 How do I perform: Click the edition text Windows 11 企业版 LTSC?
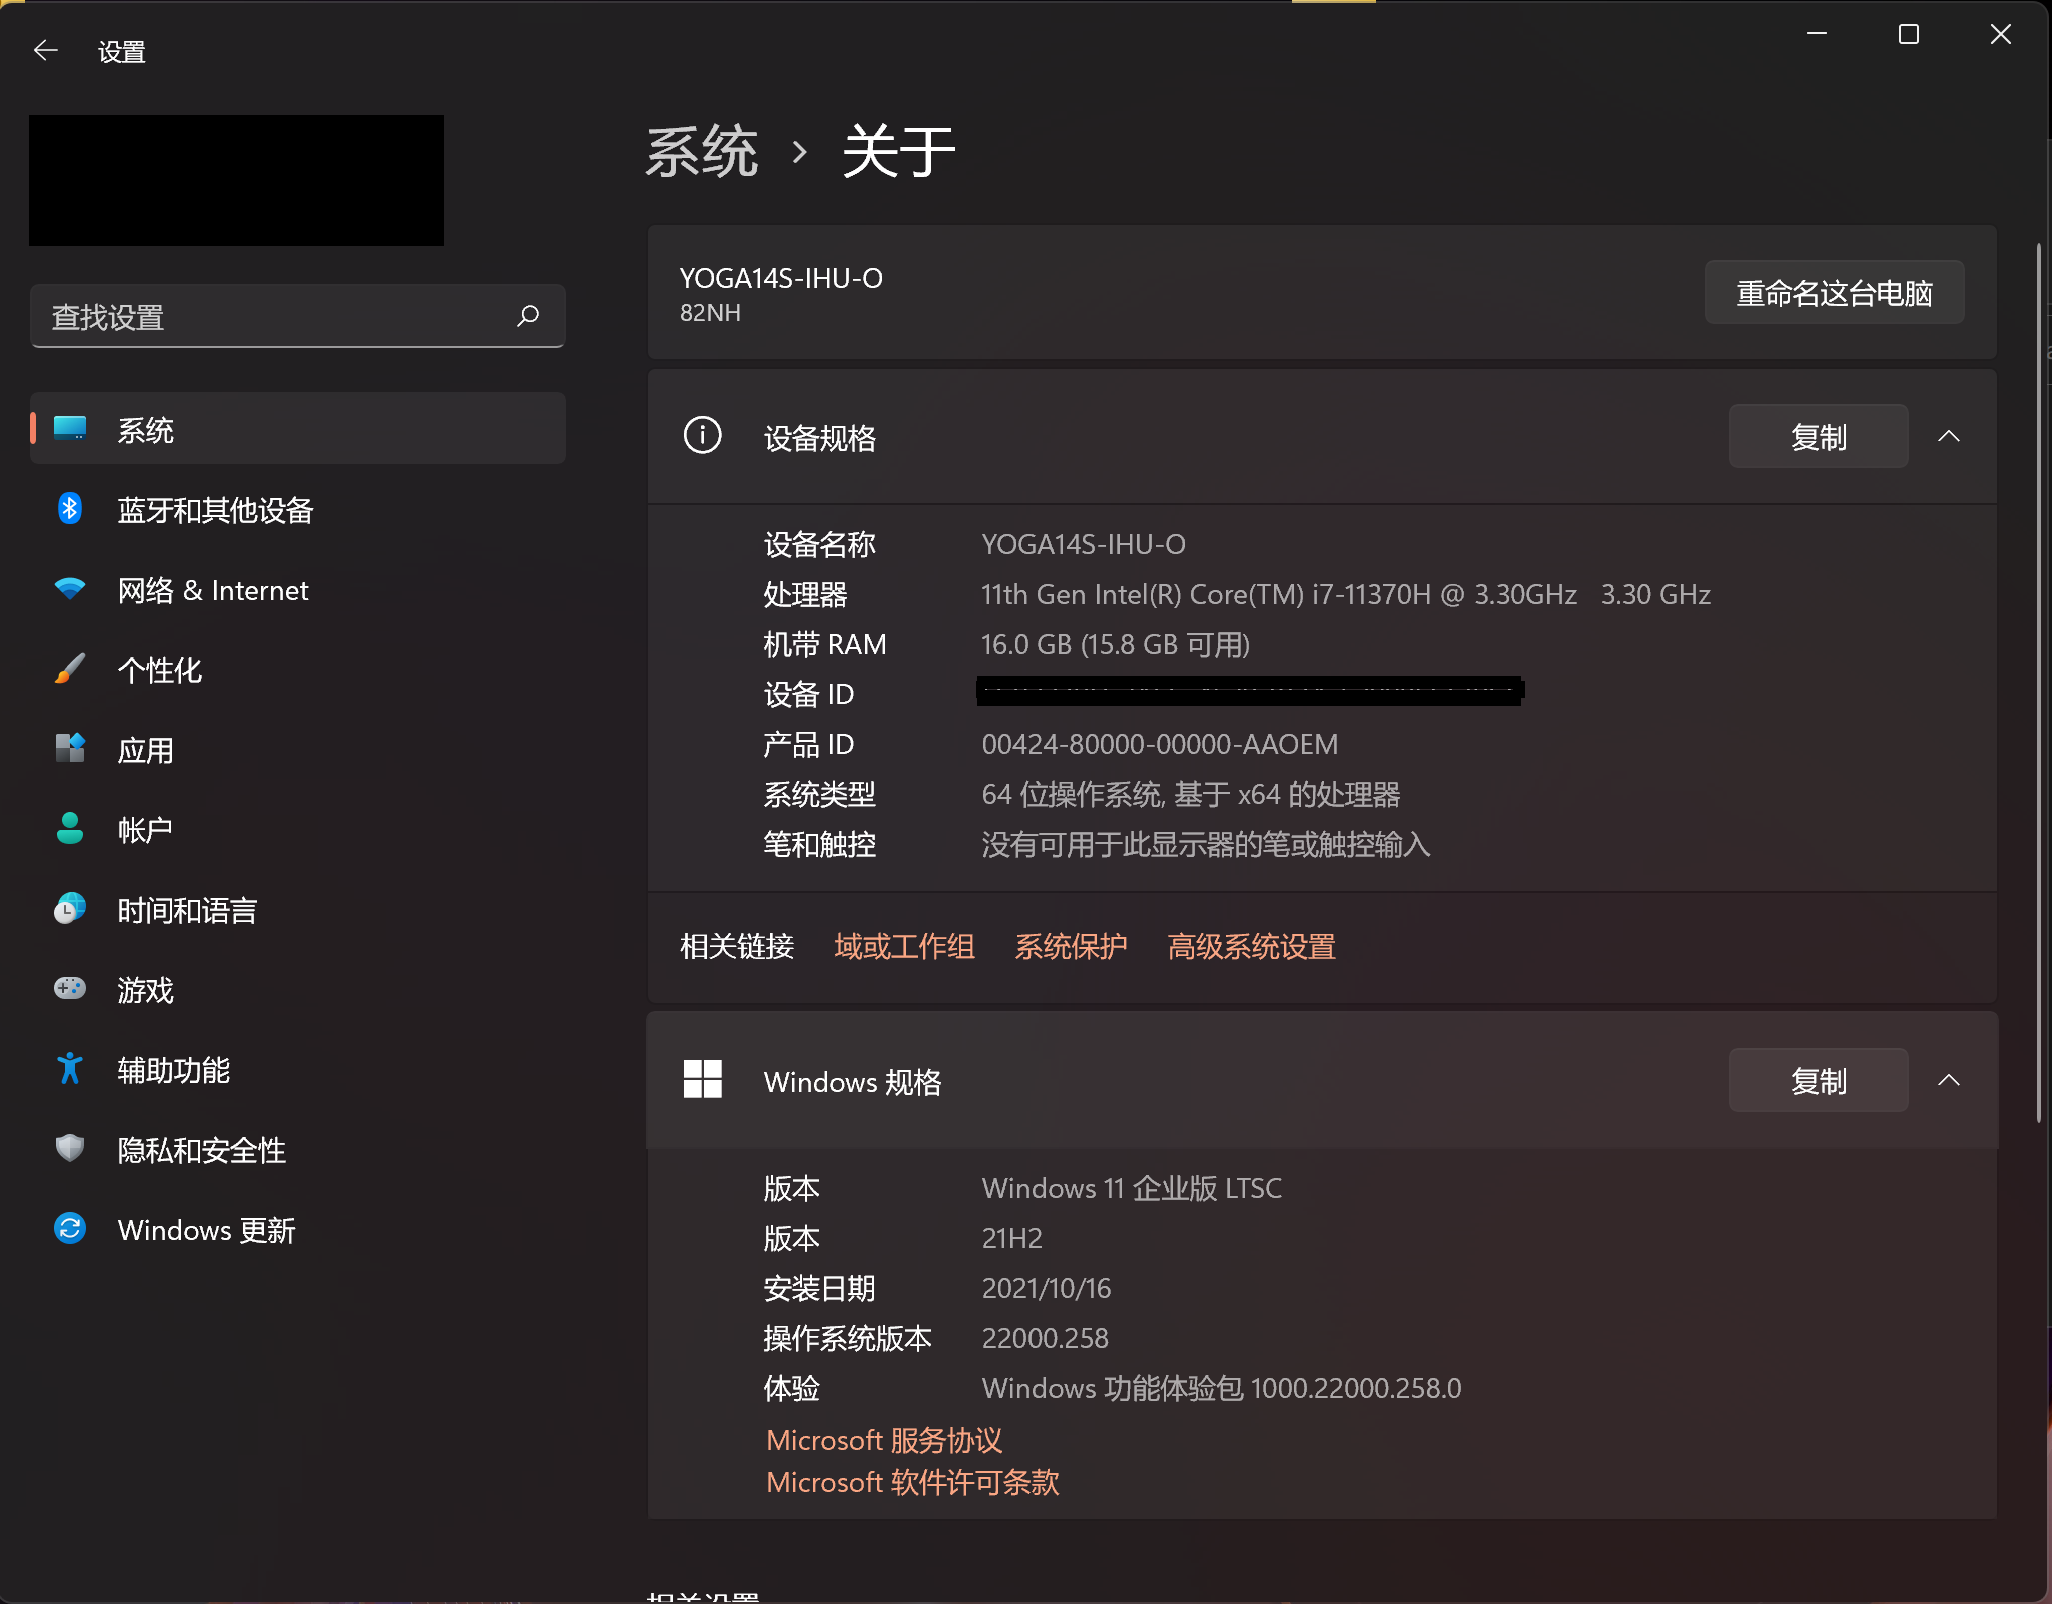point(1131,1188)
